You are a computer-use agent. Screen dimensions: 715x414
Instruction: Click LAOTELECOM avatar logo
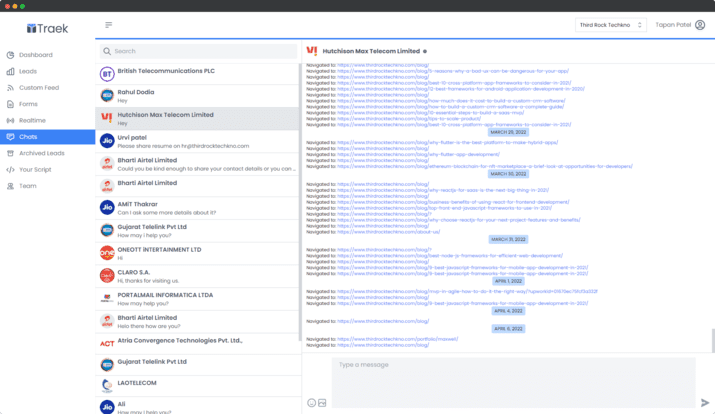pyautogui.click(x=107, y=386)
